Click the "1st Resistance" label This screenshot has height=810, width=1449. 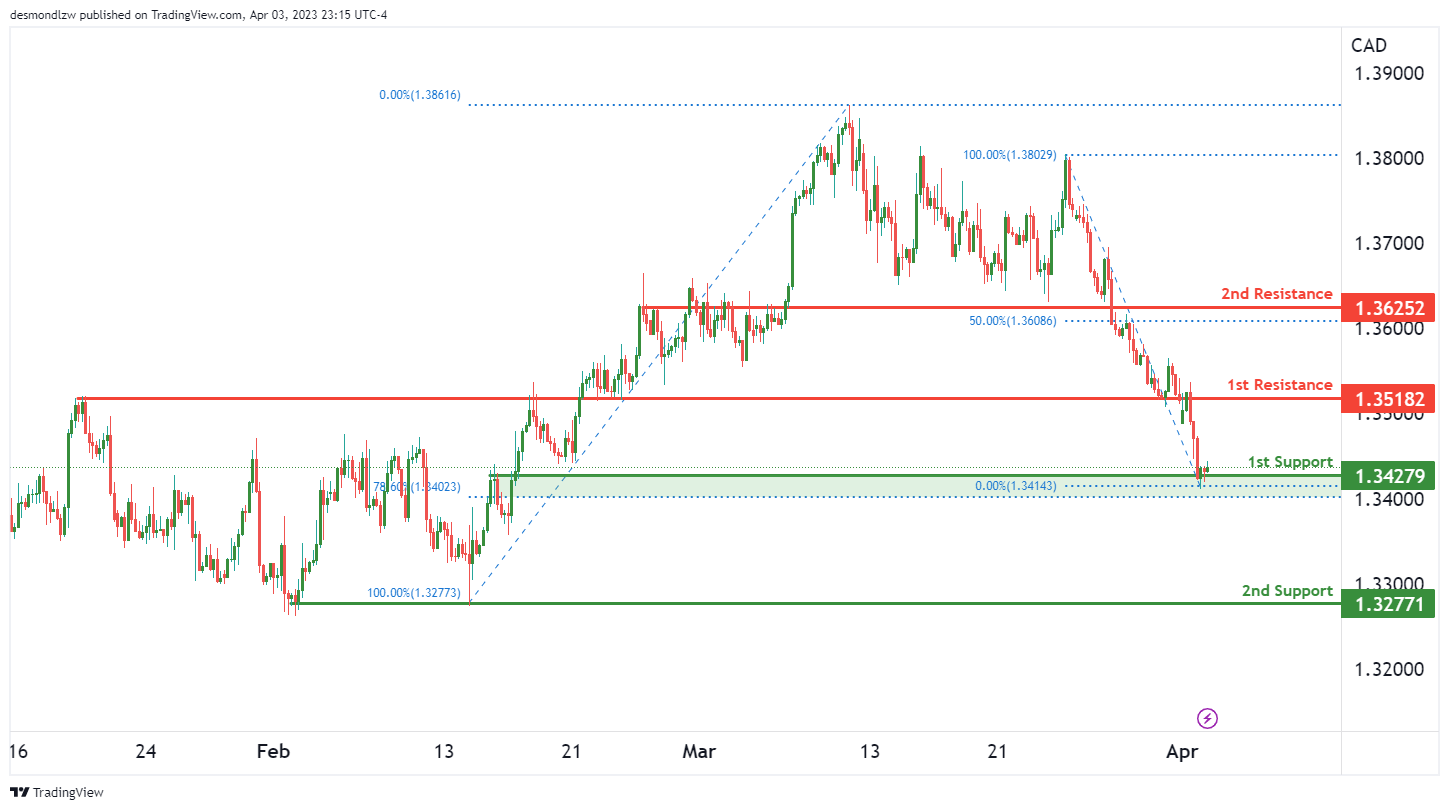click(1280, 385)
